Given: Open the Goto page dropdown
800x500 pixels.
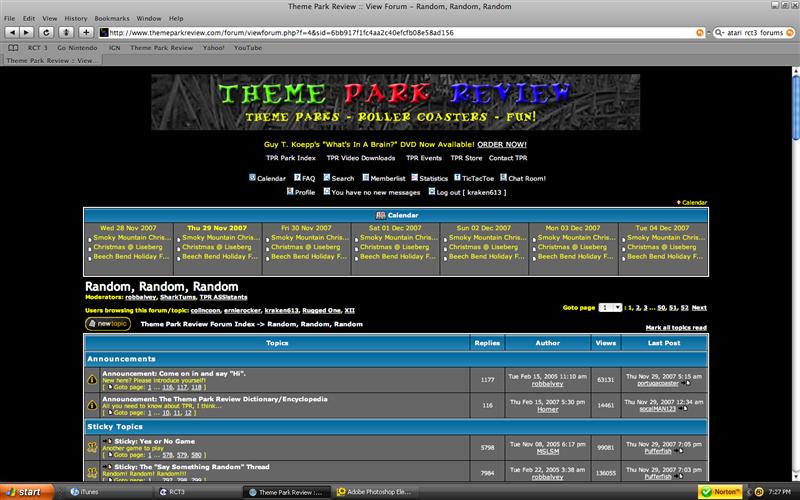Looking at the screenshot, I should tap(610, 308).
